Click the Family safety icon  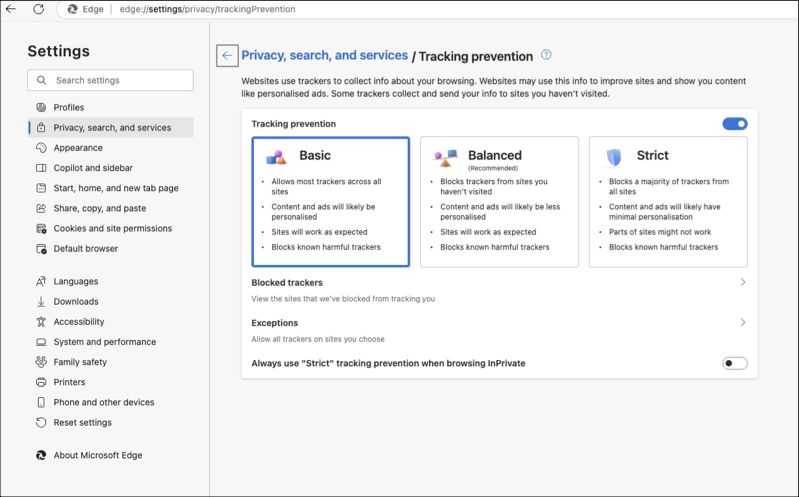click(41, 362)
